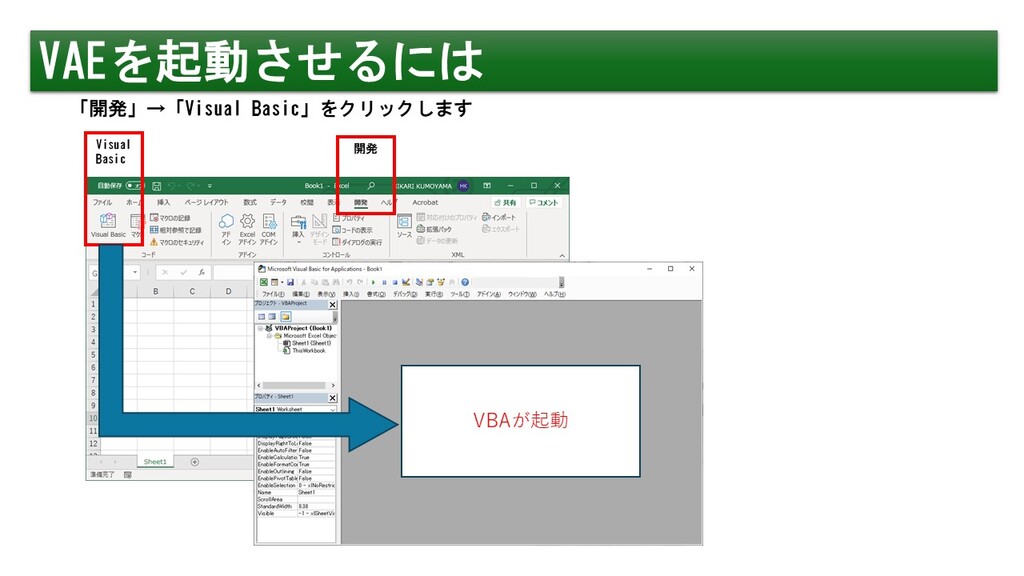The width and height of the screenshot is (1024, 576).
Task: Click the Excel save disk icon
Action: click(x=157, y=186)
